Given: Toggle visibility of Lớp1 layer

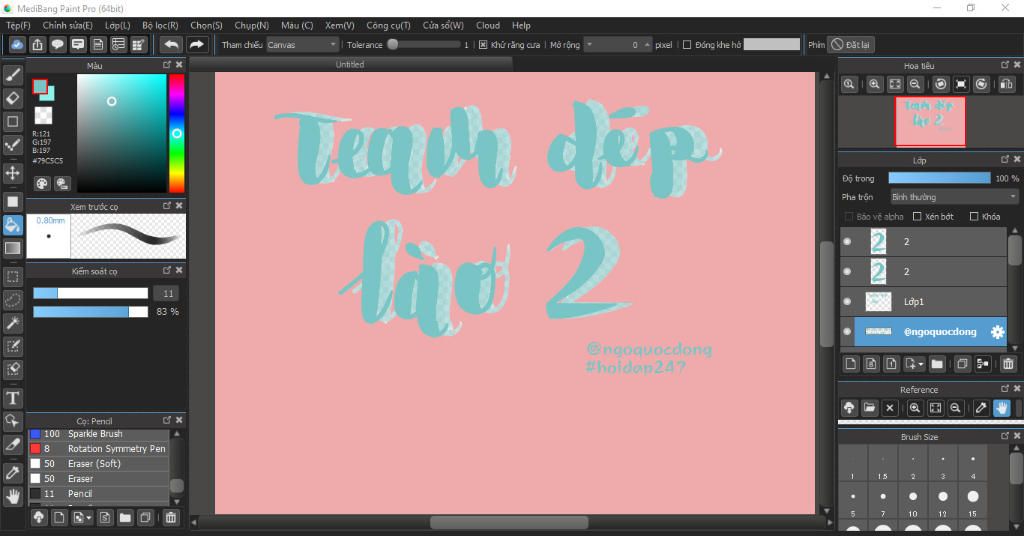Looking at the screenshot, I should click(x=847, y=302).
